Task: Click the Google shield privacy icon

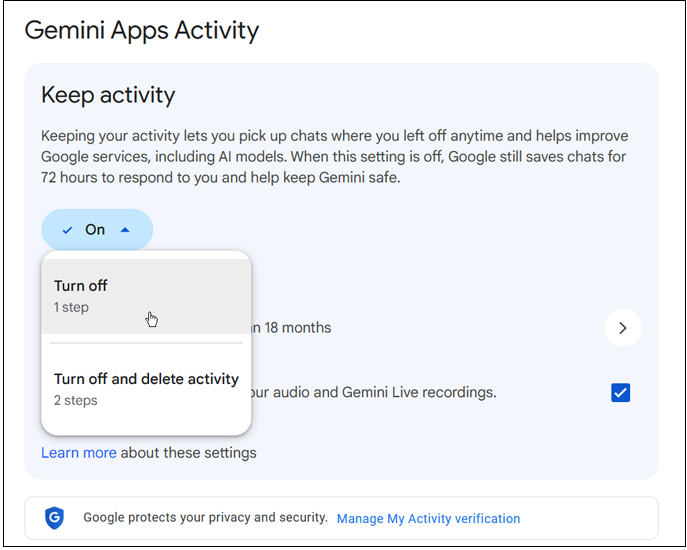Action: [55, 518]
